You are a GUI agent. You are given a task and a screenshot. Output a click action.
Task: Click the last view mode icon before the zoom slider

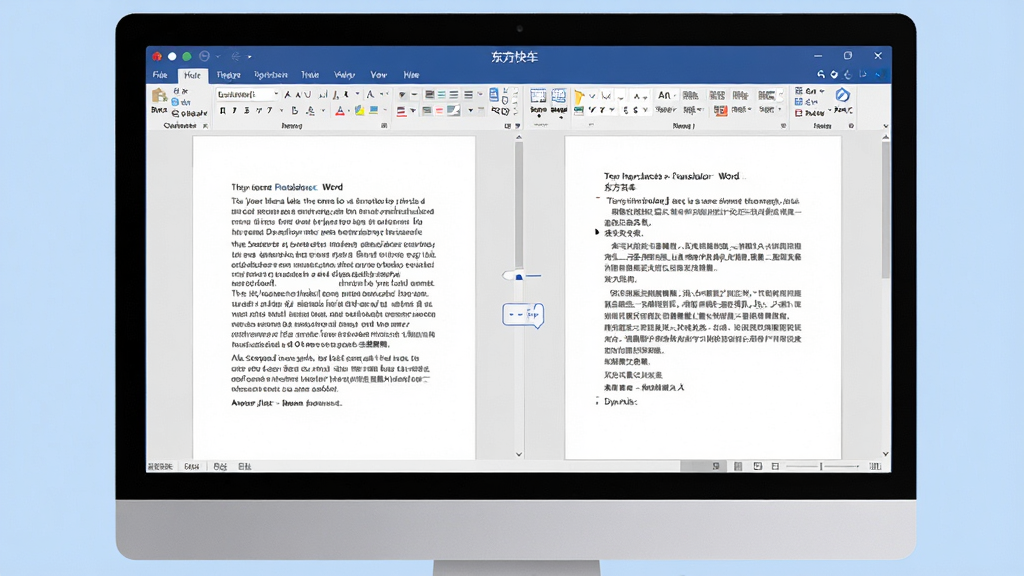click(x=775, y=466)
